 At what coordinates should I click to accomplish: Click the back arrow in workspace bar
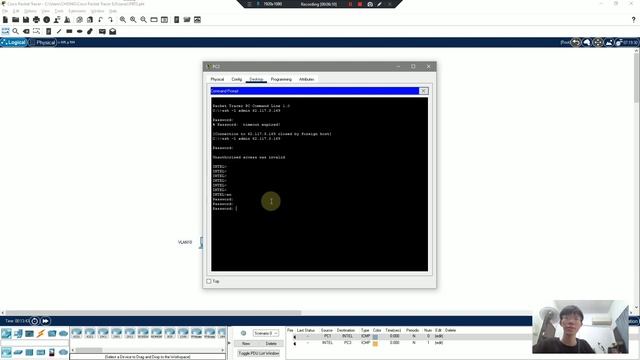point(576,42)
